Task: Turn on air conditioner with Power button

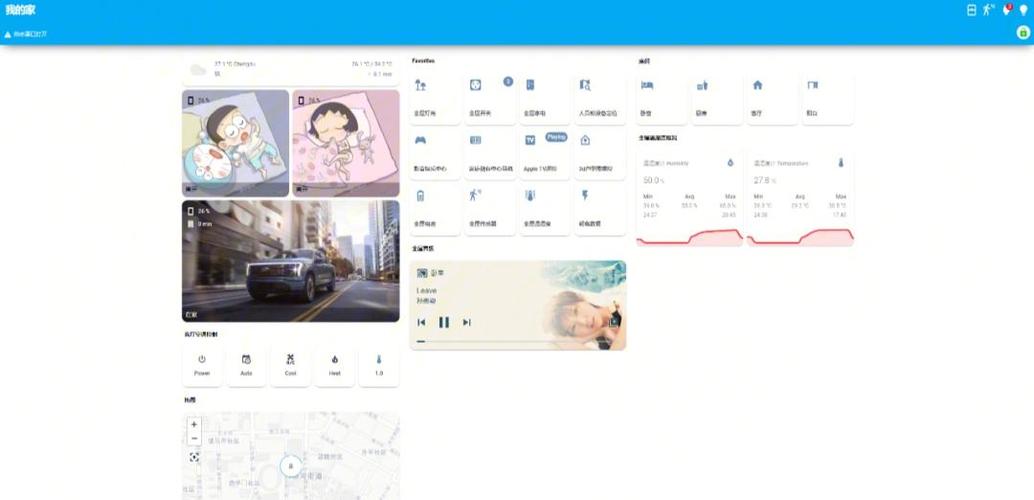Action: tap(202, 365)
